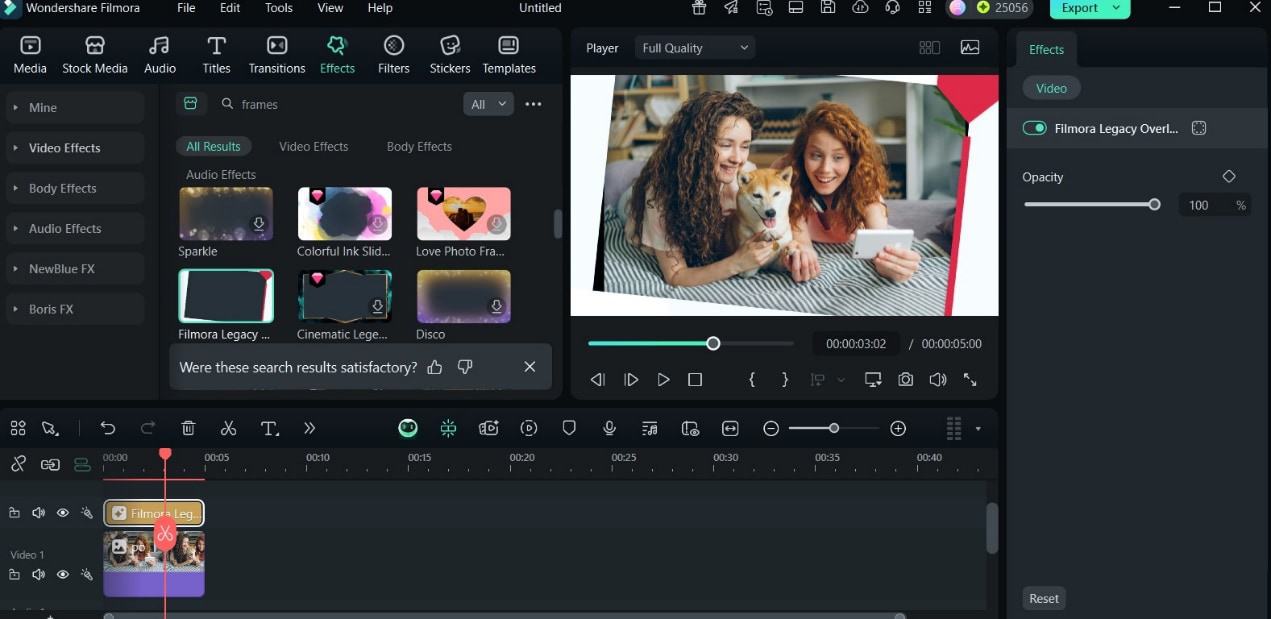The height and width of the screenshot is (619, 1271).
Task: Expand the Boris FX category
Action: coord(75,309)
